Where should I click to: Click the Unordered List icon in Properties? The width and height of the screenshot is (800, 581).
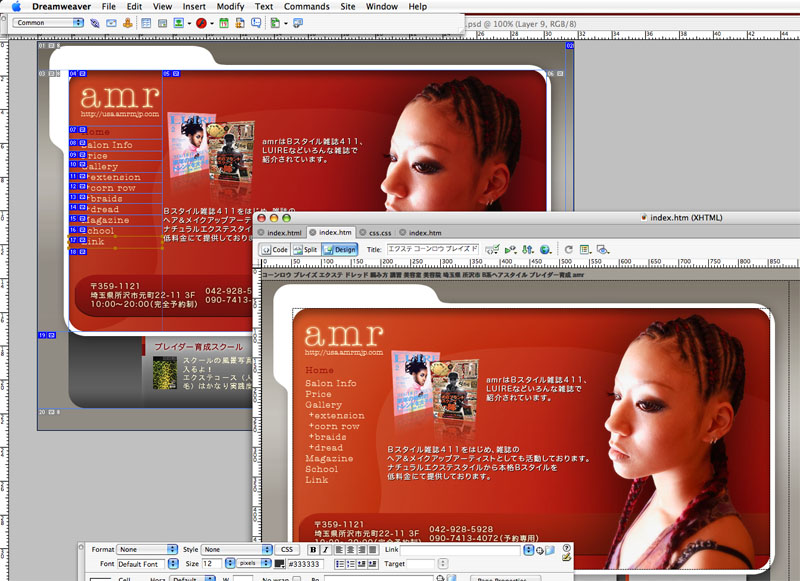tap(340, 564)
